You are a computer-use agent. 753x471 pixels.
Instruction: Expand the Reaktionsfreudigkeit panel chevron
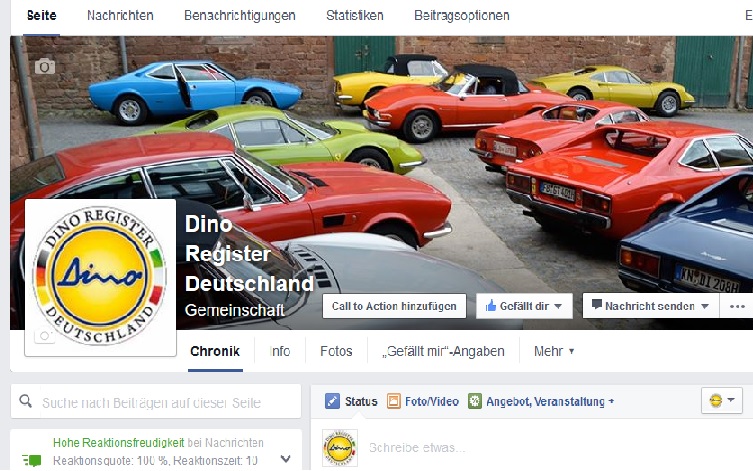[285, 459]
